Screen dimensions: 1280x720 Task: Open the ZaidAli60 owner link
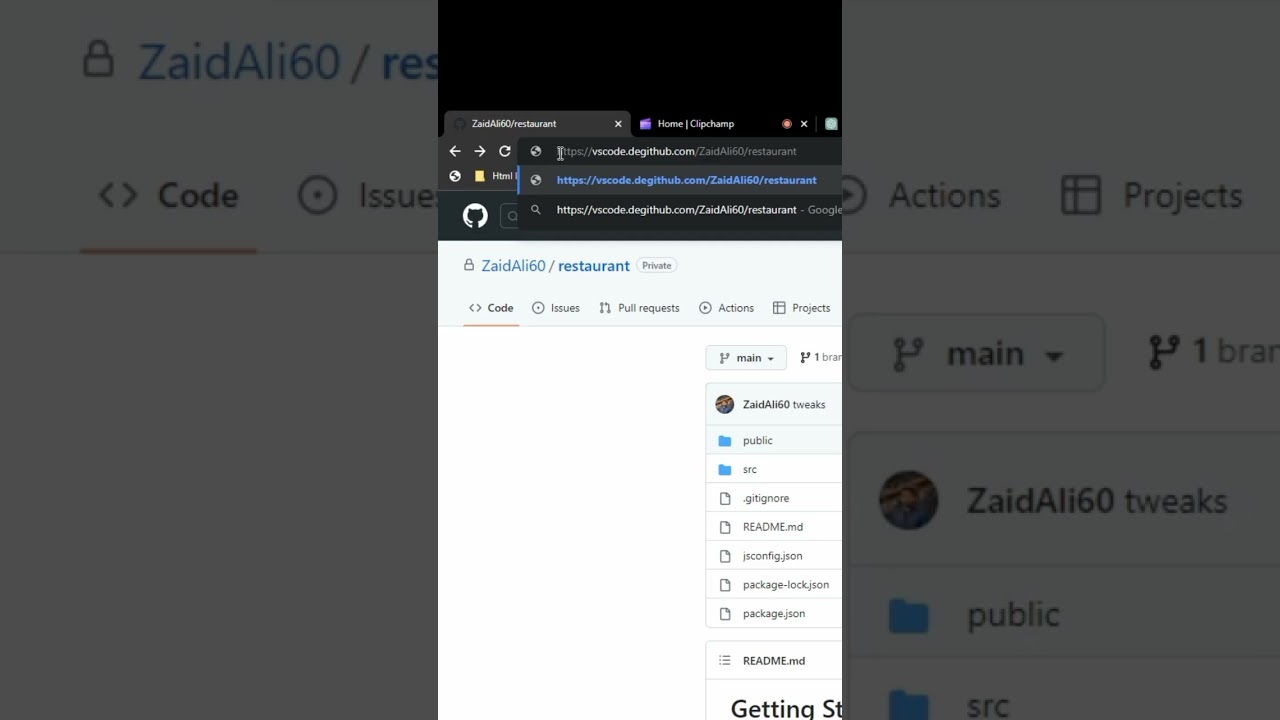pyautogui.click(x=513, y=265)
